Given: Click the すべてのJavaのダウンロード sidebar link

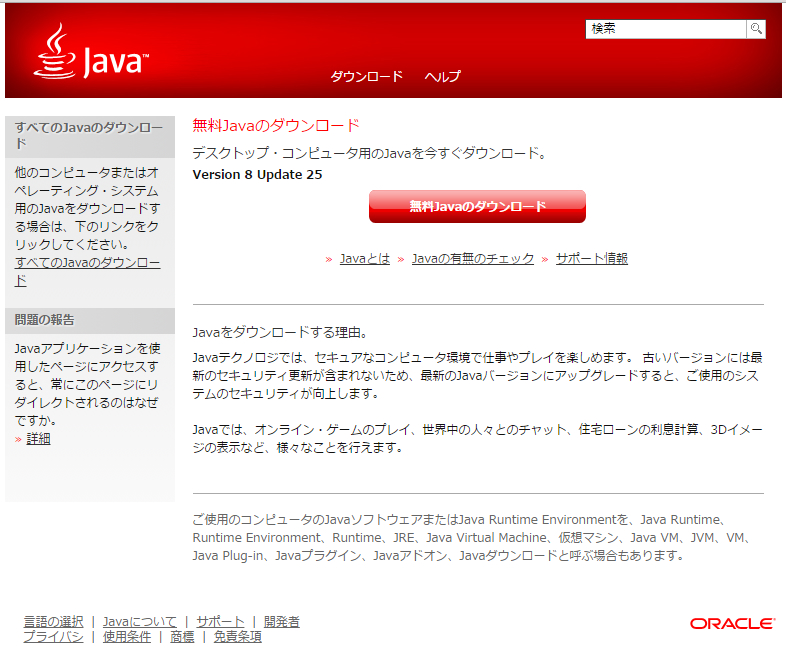Looking at the screenshot, I should (87, 271).
